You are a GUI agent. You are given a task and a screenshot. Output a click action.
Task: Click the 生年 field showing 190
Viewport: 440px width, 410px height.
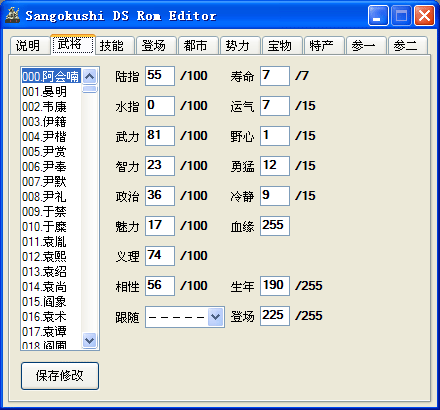(275, 286)
